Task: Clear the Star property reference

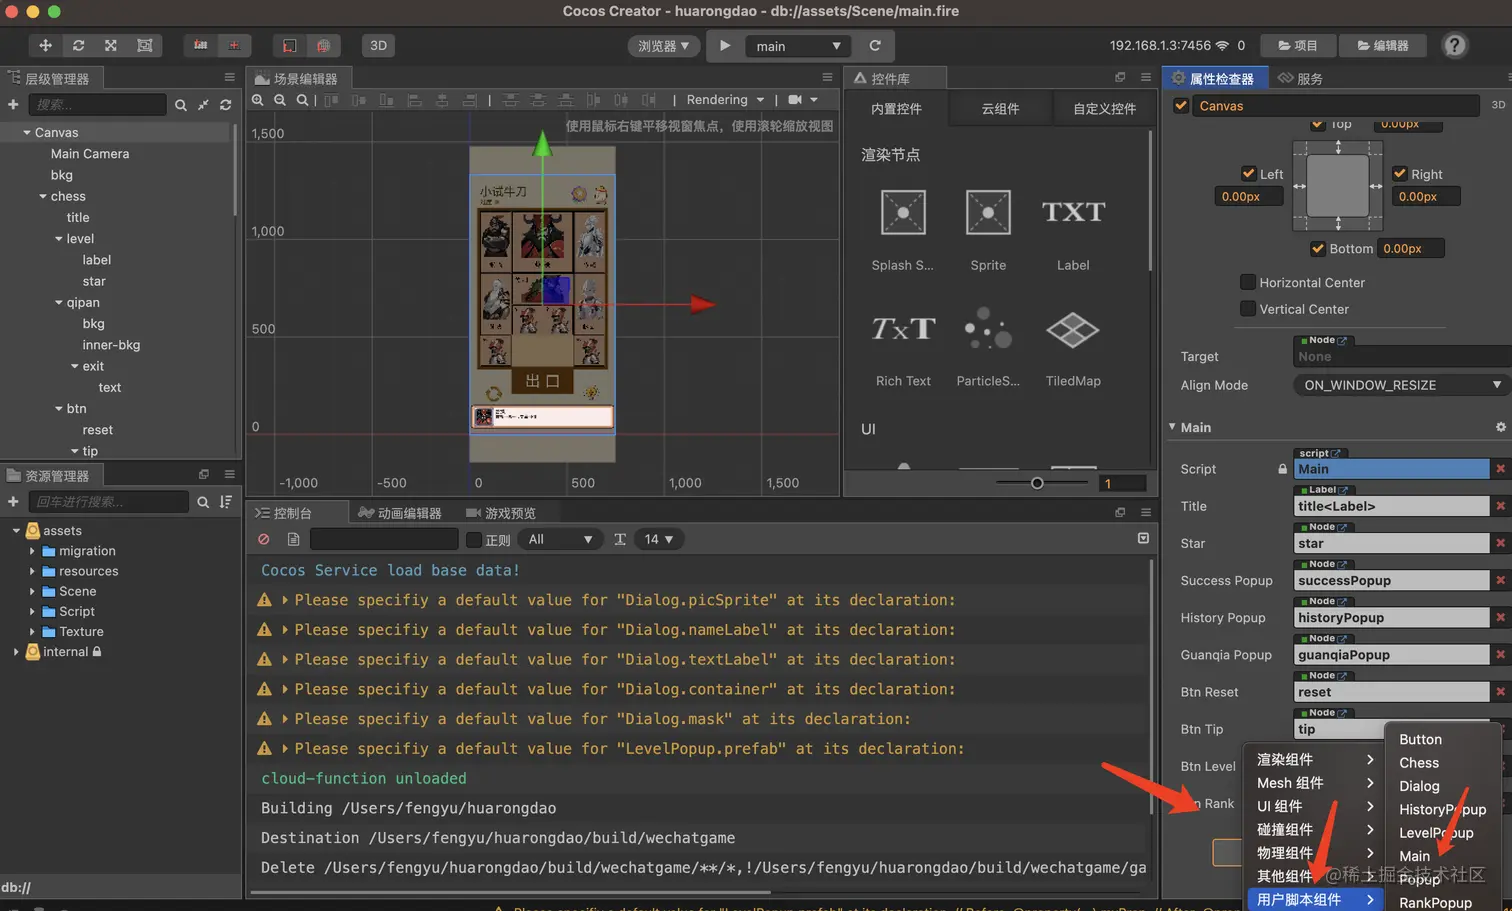Action: (1500, 543)
